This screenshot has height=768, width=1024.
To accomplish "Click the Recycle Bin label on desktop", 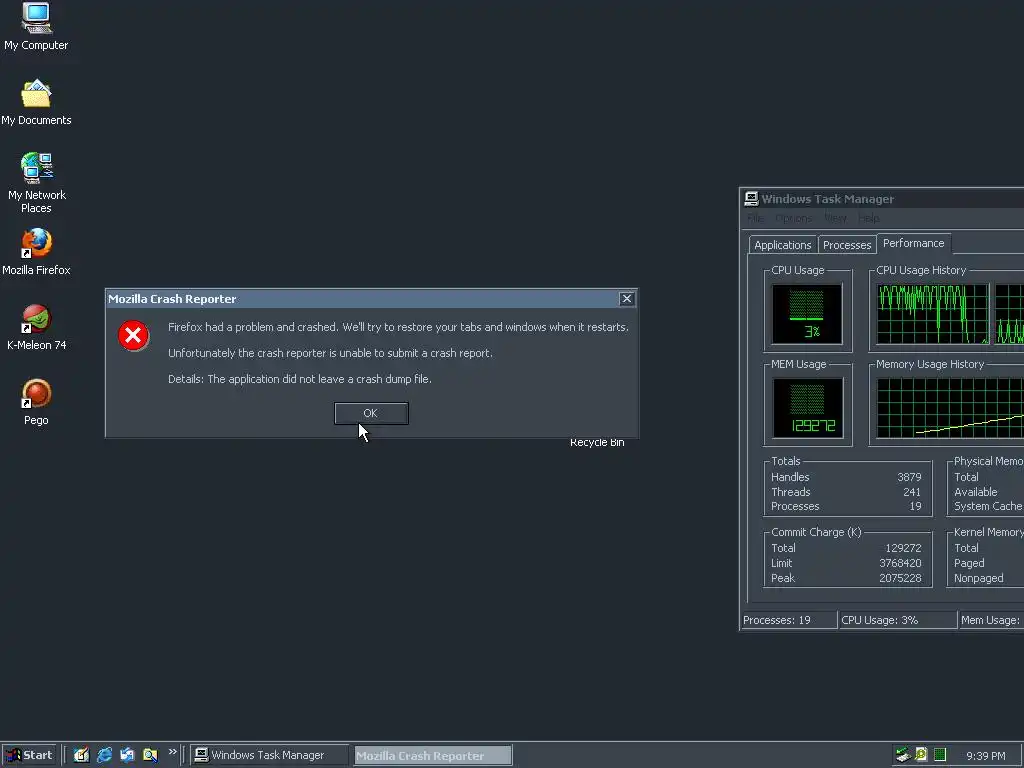I will 597,443.
